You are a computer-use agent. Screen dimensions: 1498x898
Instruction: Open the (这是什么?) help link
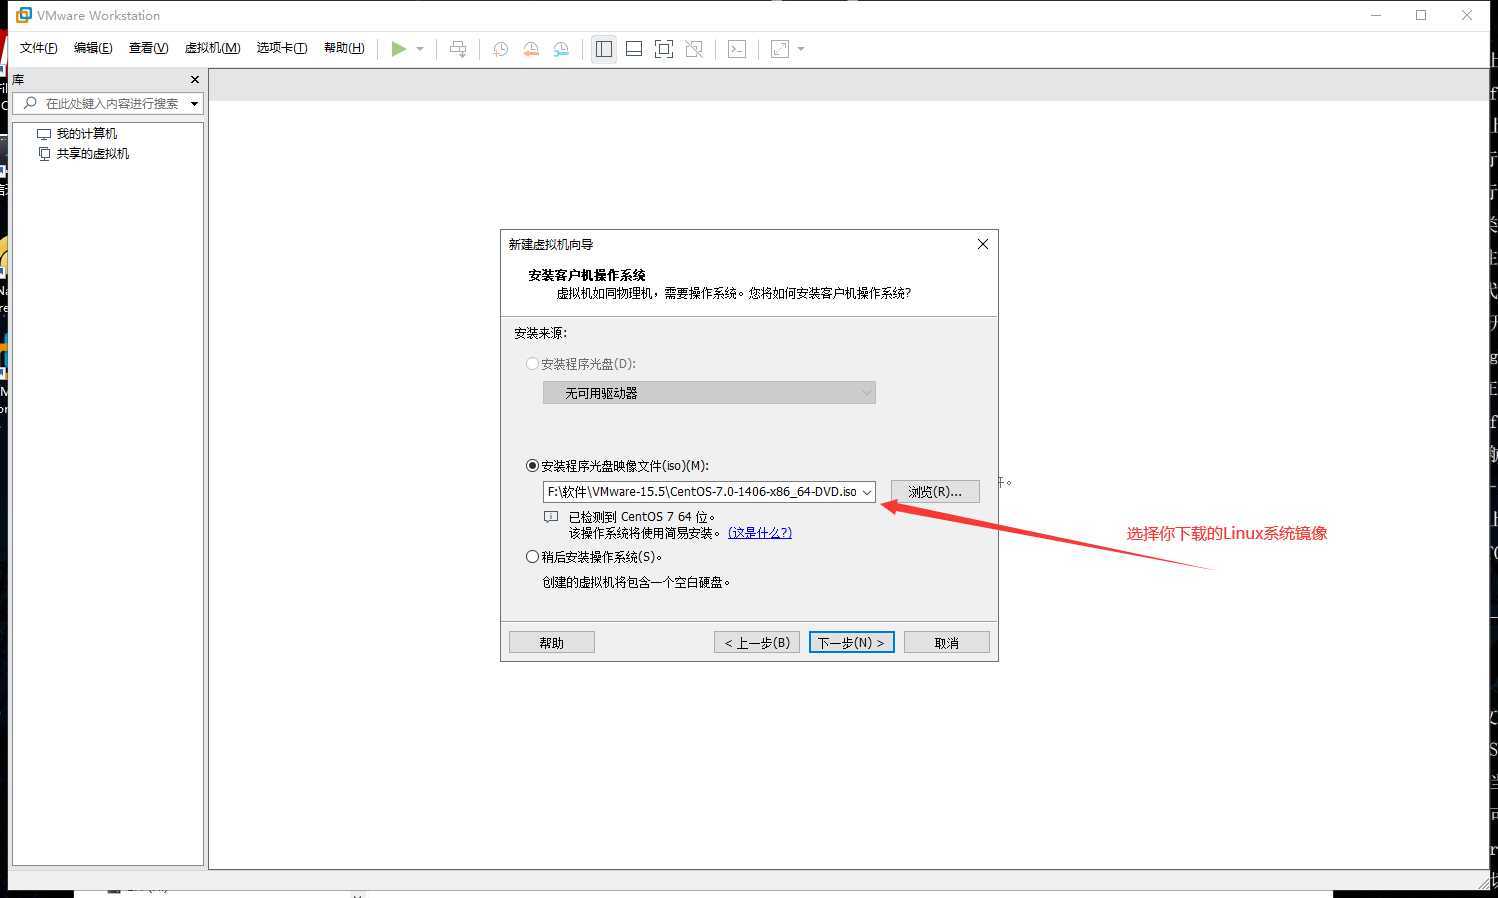pyautogui.click(x=760, y=533)
